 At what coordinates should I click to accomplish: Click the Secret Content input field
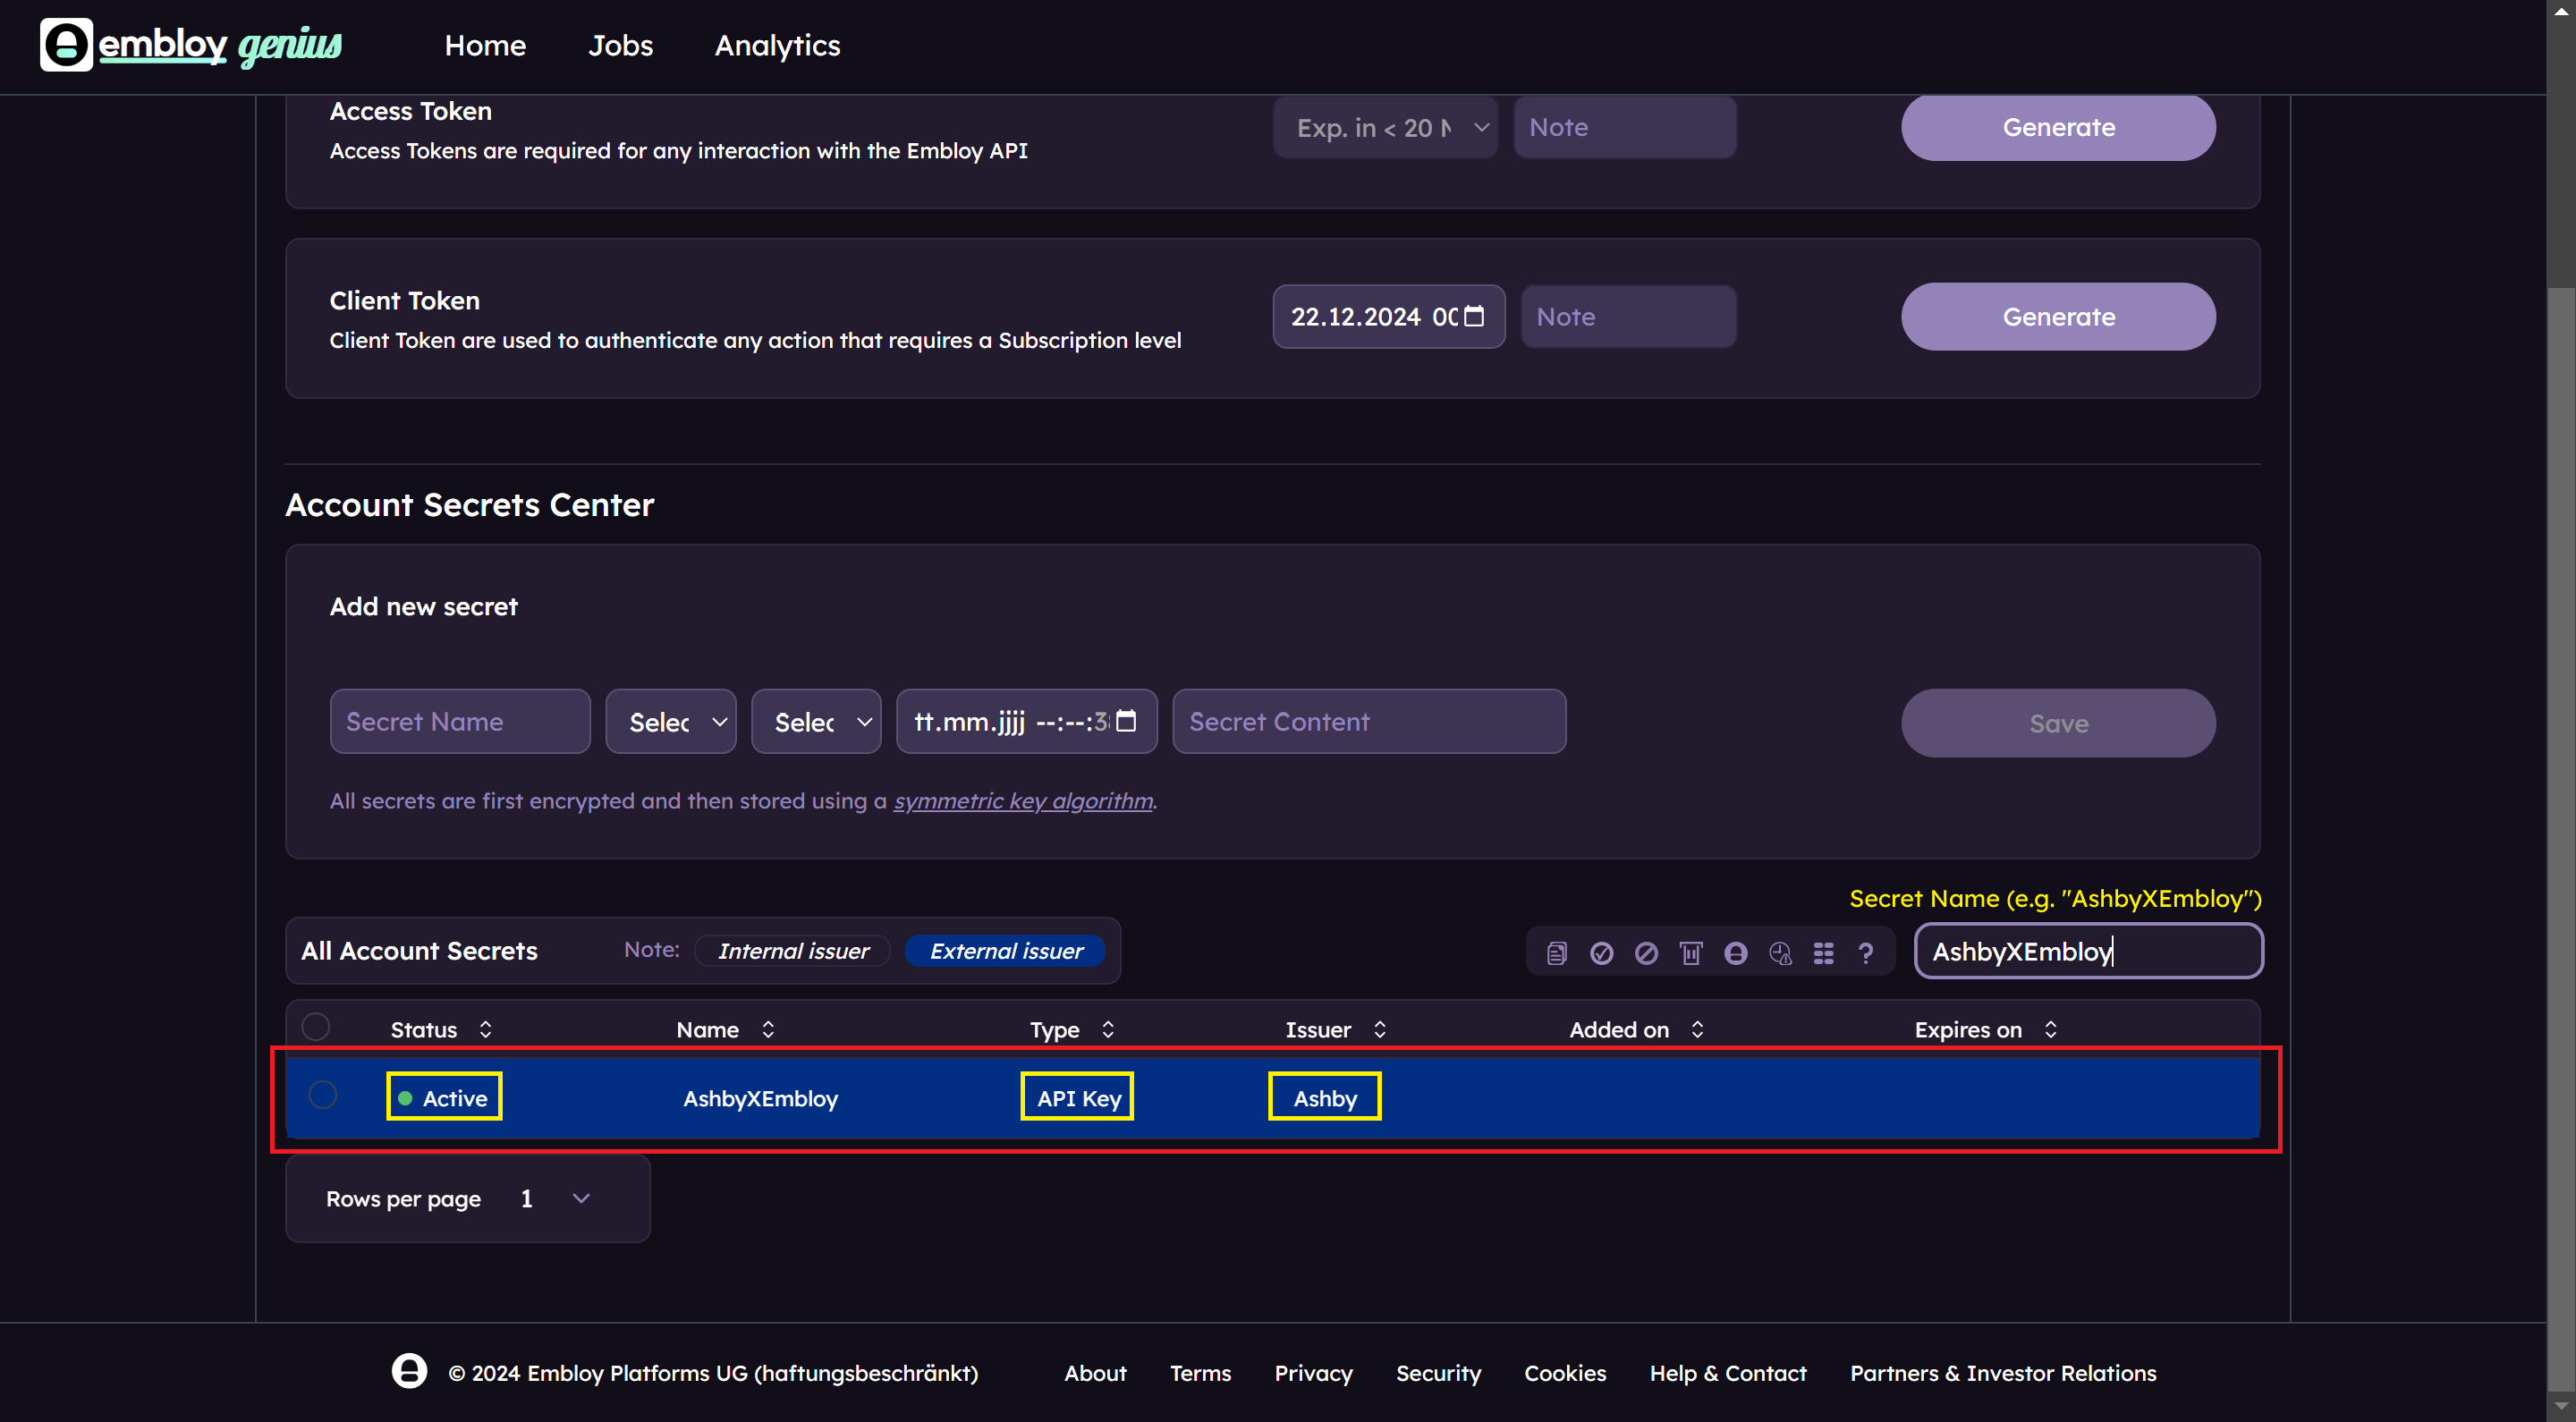pyautogui.click(x=1369, y=721)
